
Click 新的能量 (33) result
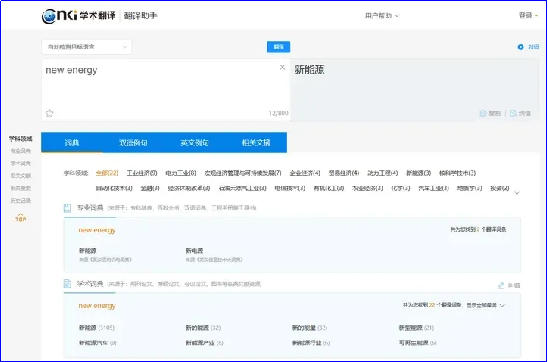309,328
